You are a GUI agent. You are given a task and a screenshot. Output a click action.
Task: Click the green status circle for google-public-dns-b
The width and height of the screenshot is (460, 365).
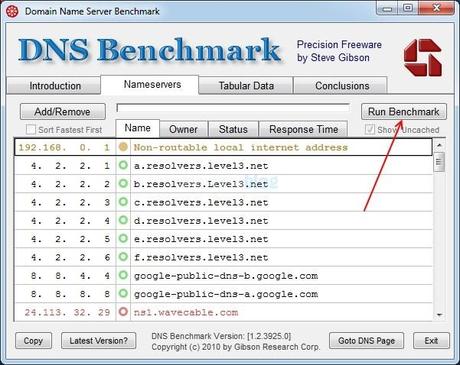(x=123, y=275)
